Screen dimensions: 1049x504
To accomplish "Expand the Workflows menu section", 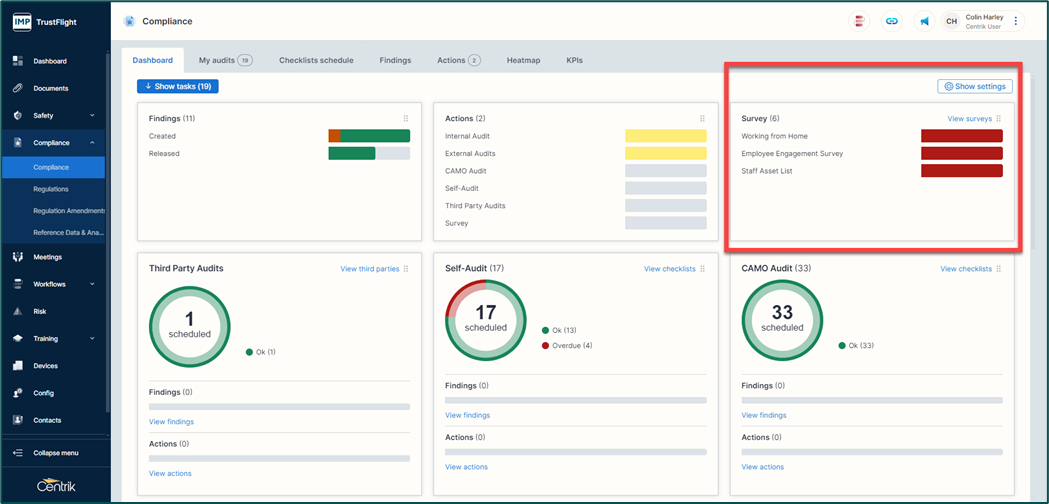I will tap(92, 284).
